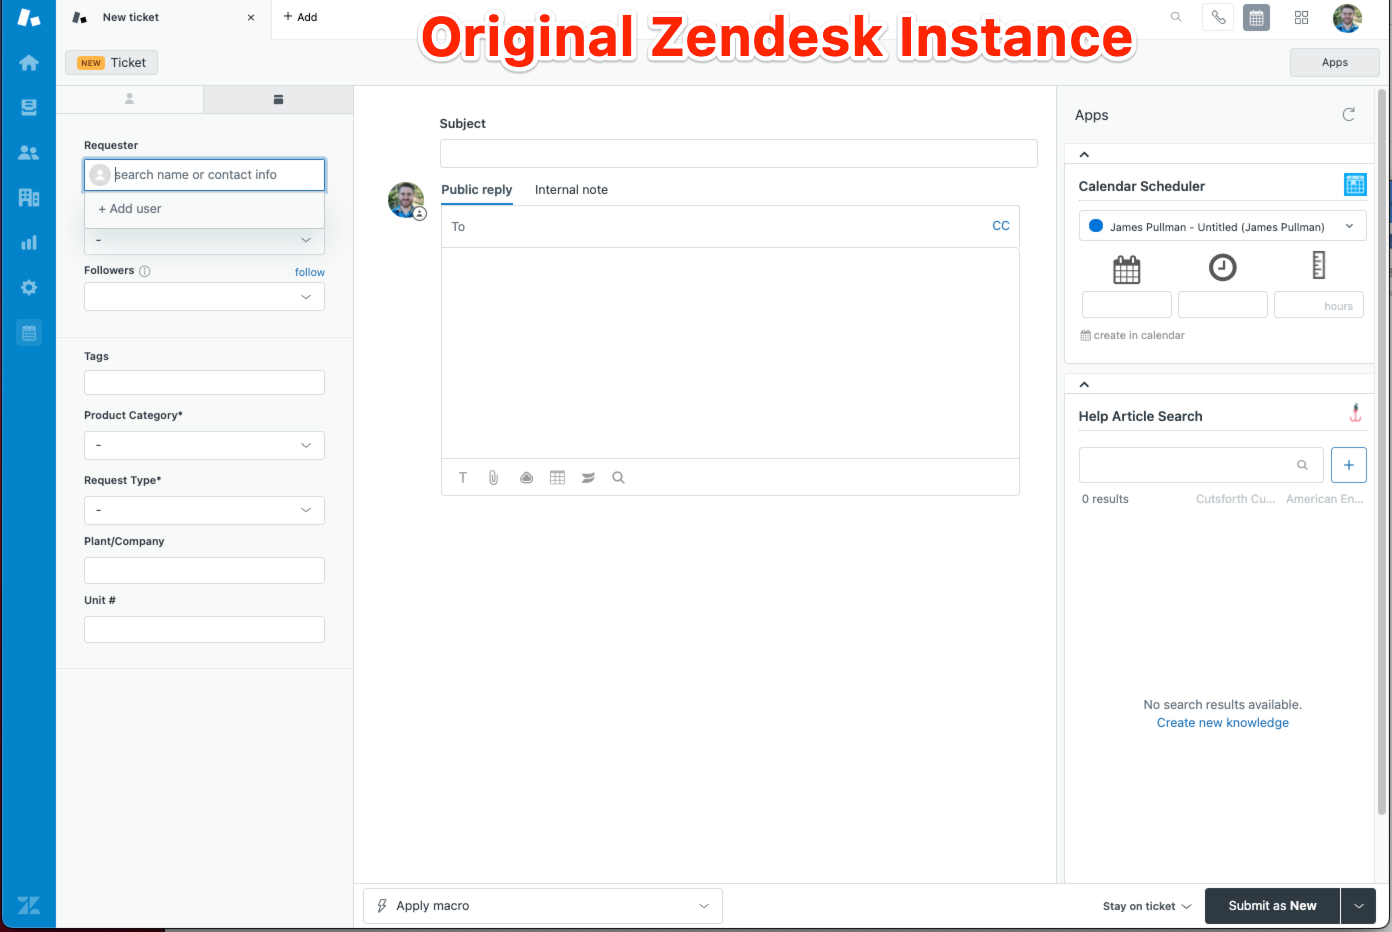Viewport: 1392px width, 932px height.
Task: Switch to the Internal note tab
Action: [x=571, y=190]
